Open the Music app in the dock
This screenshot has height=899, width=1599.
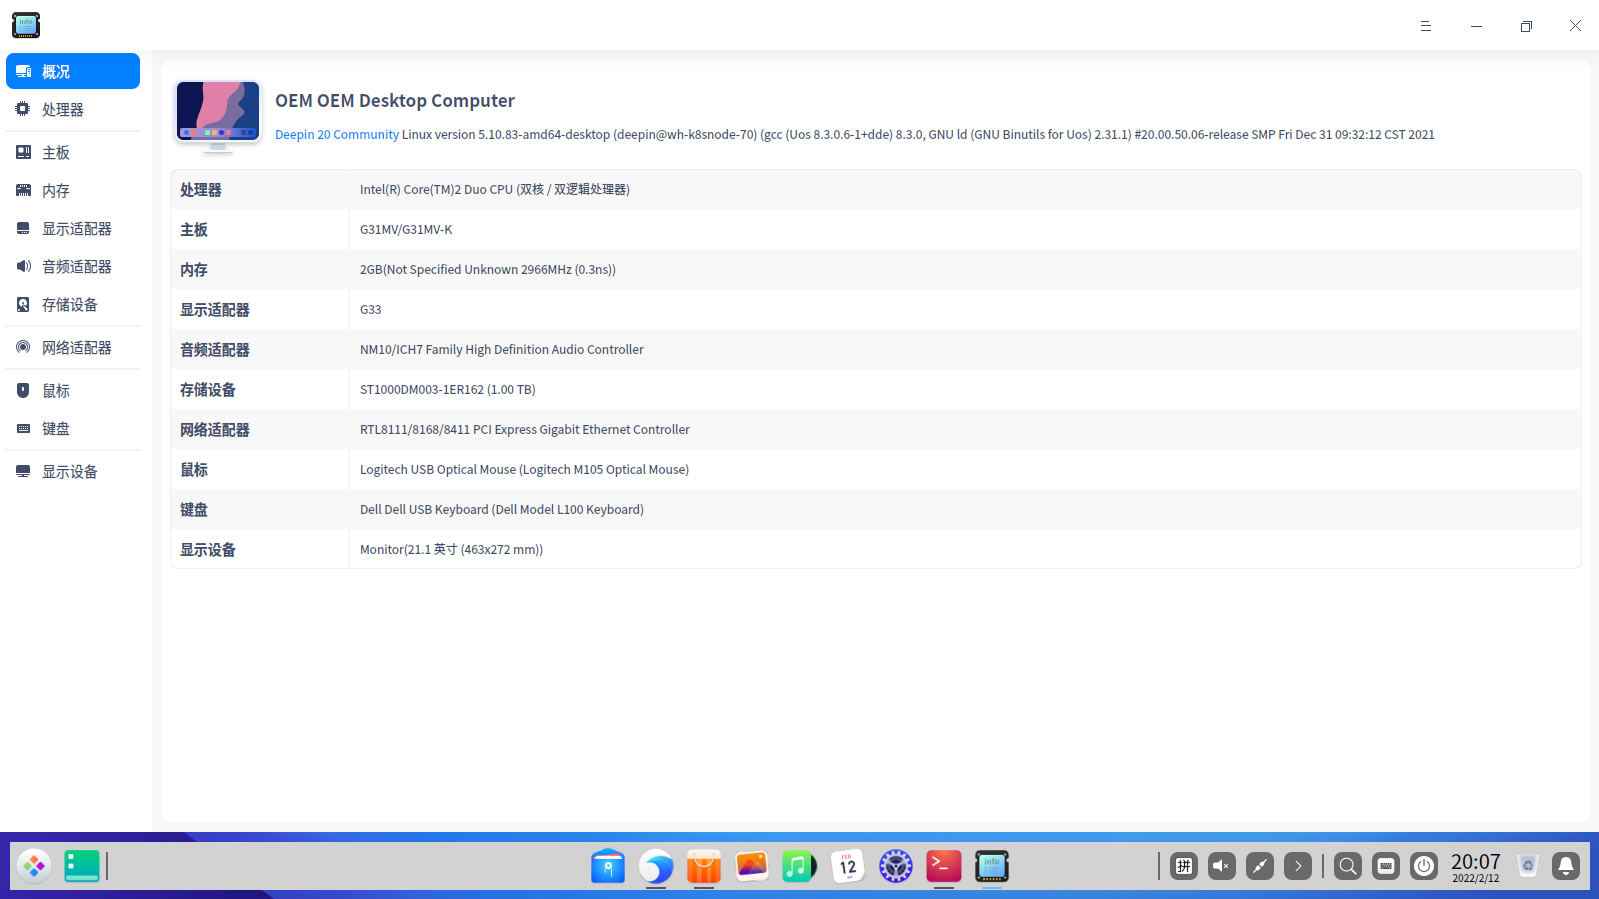pyautogui.click(x=800, y=866)
